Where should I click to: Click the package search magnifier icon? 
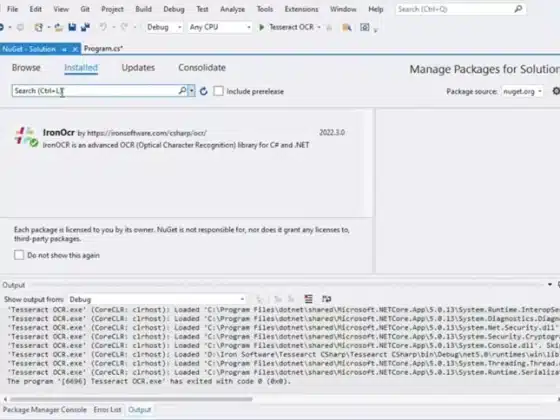coord(182,91)
